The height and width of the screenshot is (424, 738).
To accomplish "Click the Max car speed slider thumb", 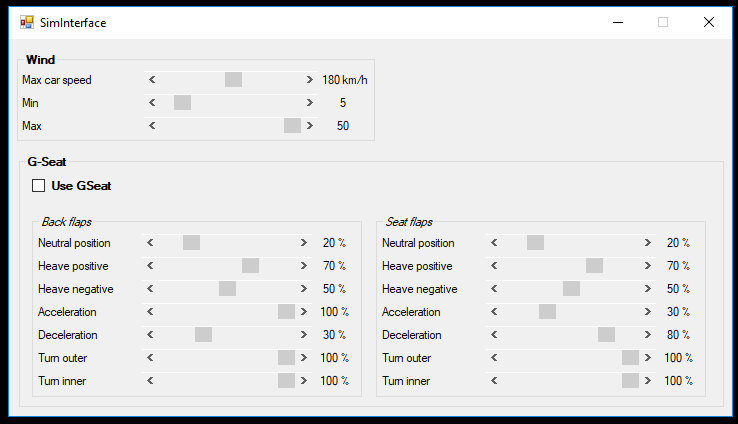I will pyautogui.click(x=233, y=80).
